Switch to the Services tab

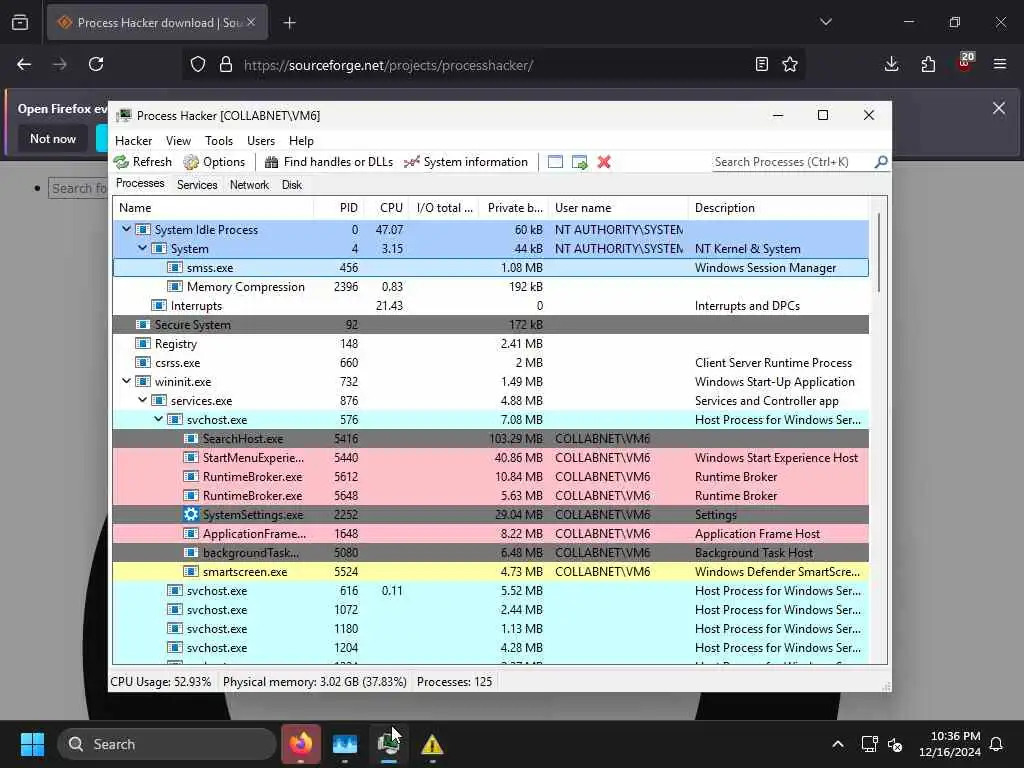[197, 185]
